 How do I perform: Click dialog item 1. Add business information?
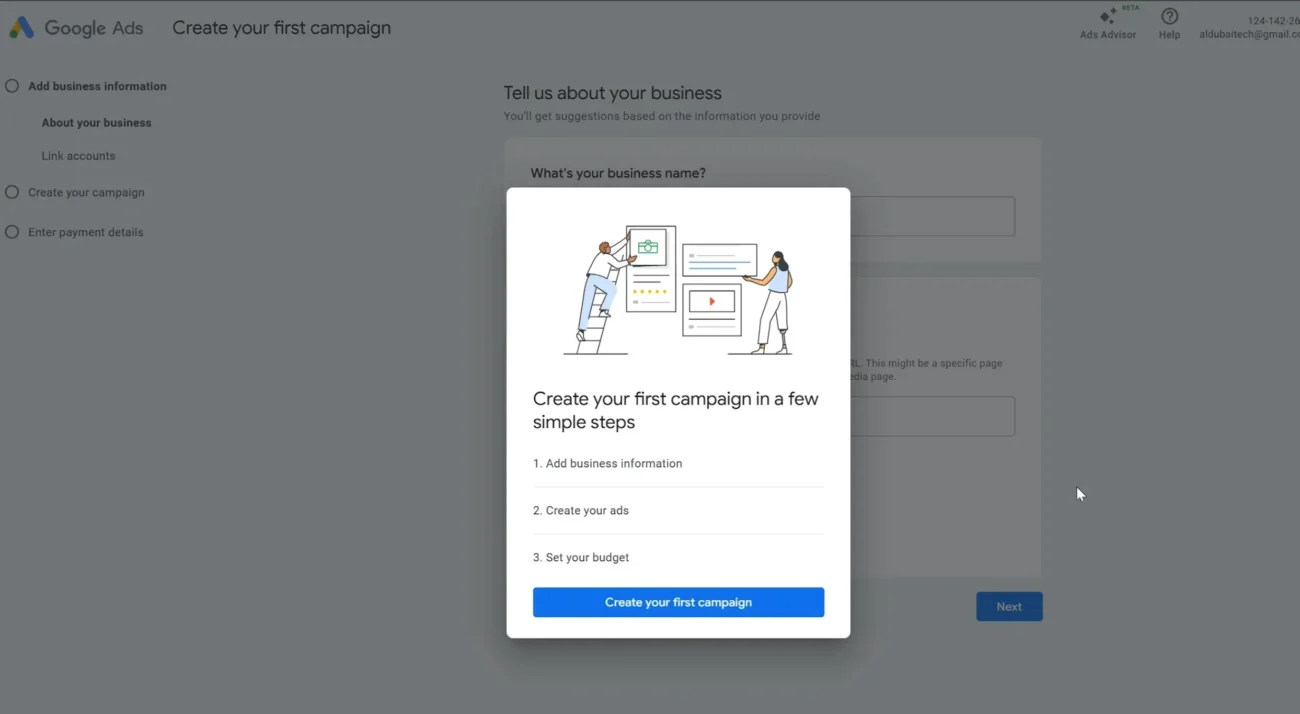pyautogui.click(x=608, y=464)
